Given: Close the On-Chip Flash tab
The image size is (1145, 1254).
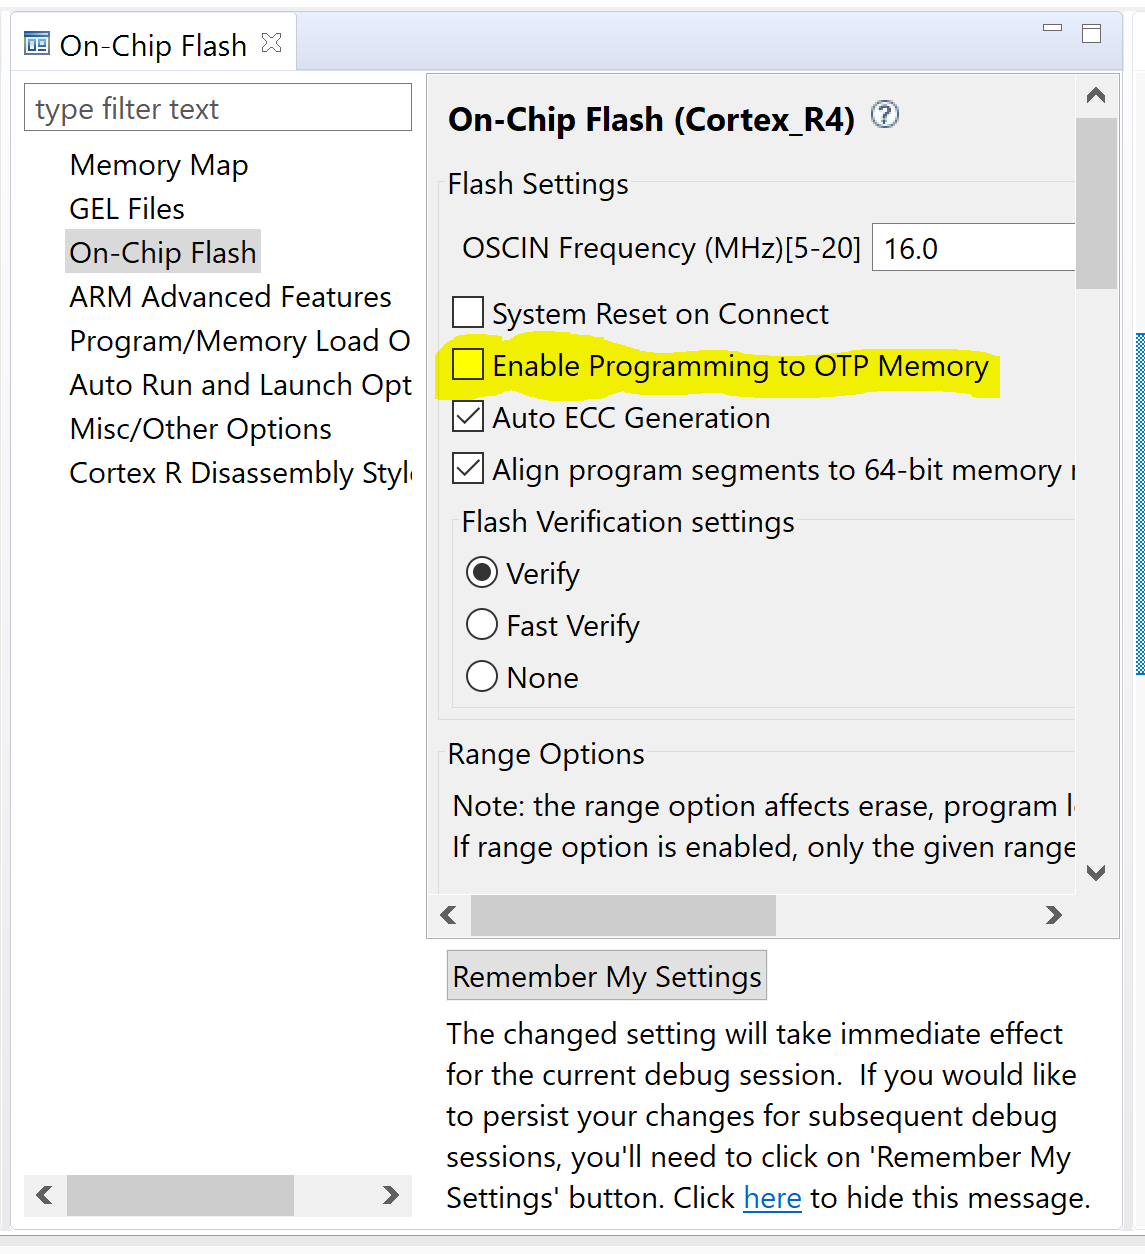Looking at the screenshot, I should [x=271, y=43].
